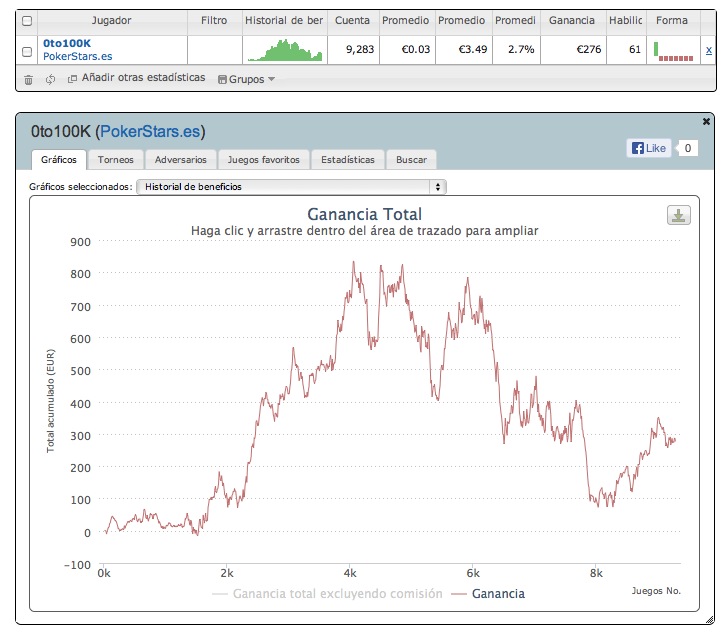Switch to the Torneos tab
728x635 pixels.
[x=116, y=160]
